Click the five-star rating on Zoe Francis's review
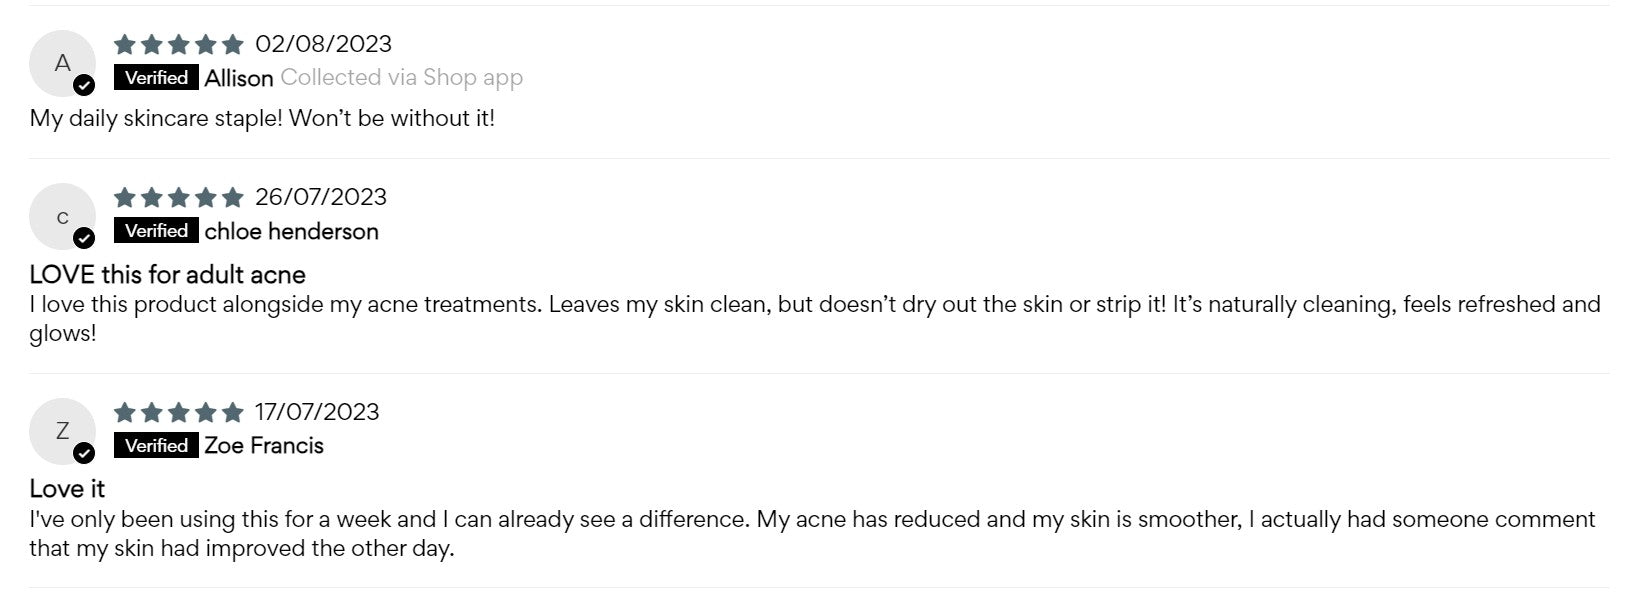This screenshot has width=1645, height=598. pyautogui.click(x=179, y=412)
